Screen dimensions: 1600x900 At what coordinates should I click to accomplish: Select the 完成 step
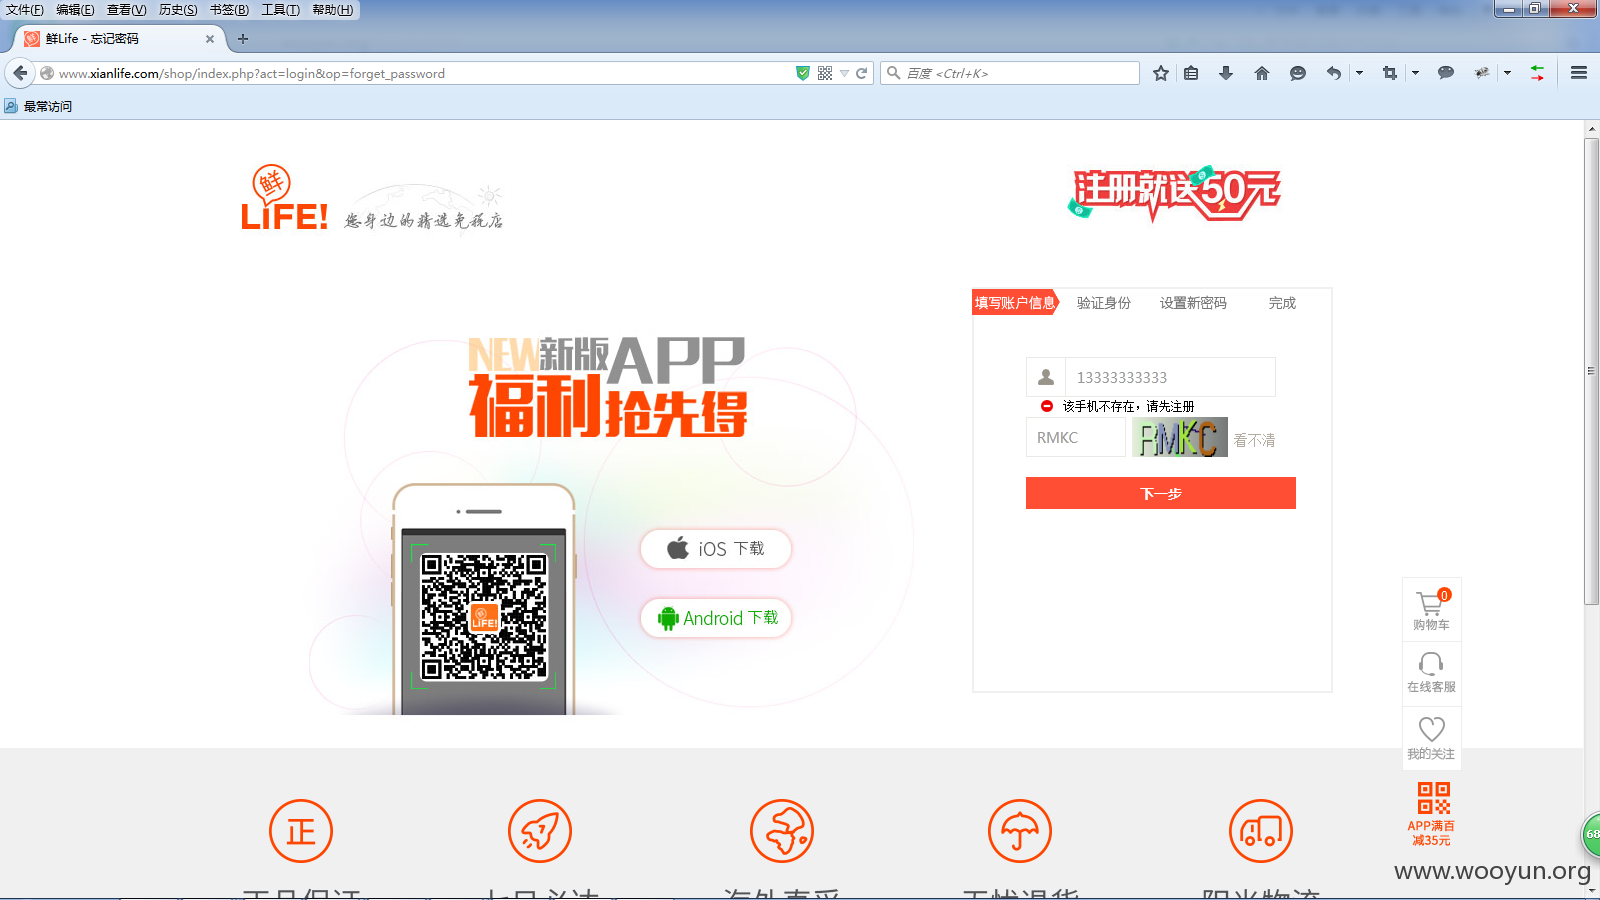1282,303
